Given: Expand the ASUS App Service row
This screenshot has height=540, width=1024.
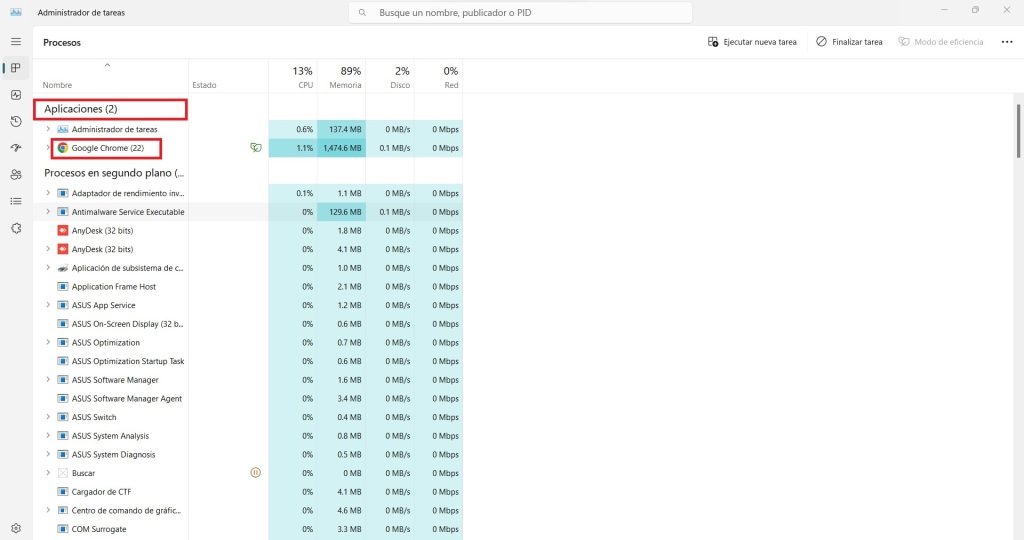Looking at the screenshot, I should (48, 305).
